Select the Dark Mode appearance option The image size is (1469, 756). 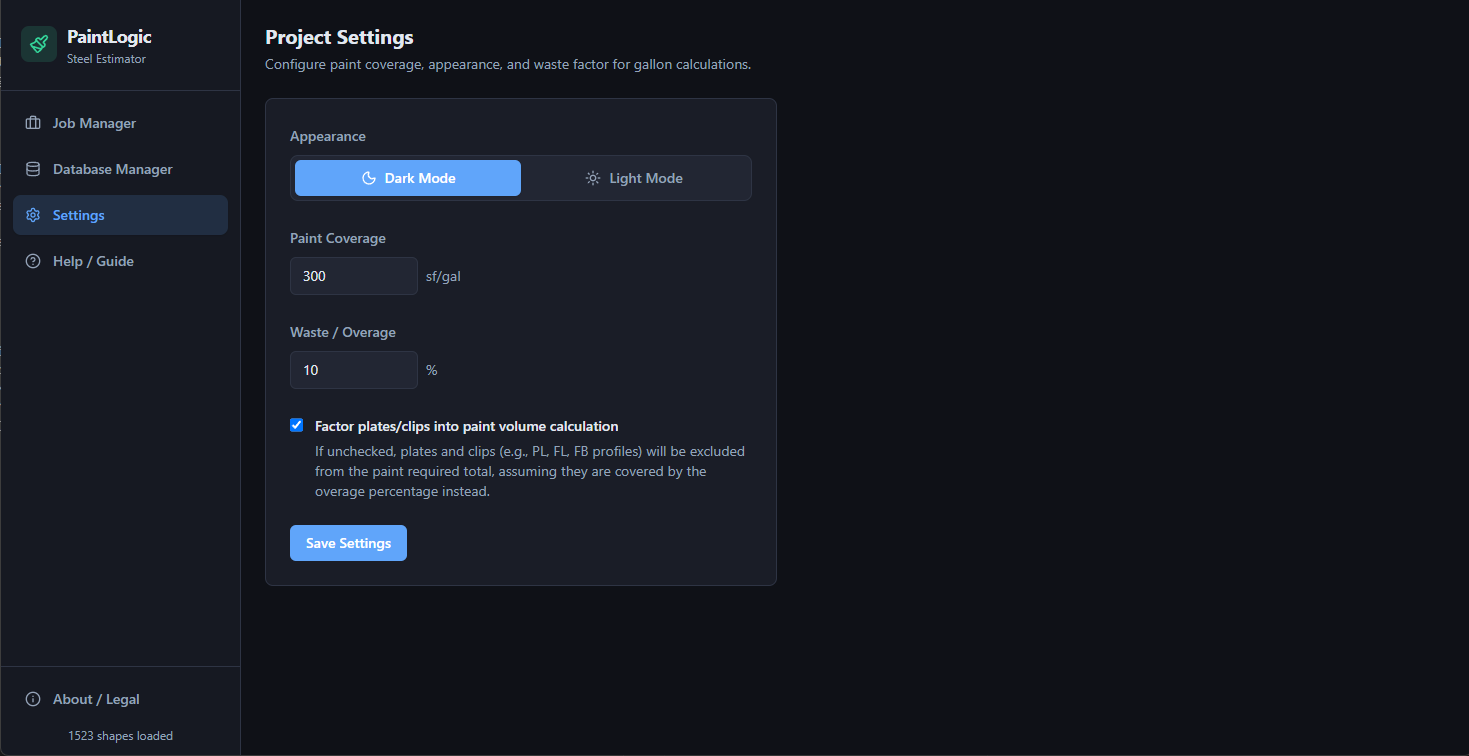[x=408, y=178]
